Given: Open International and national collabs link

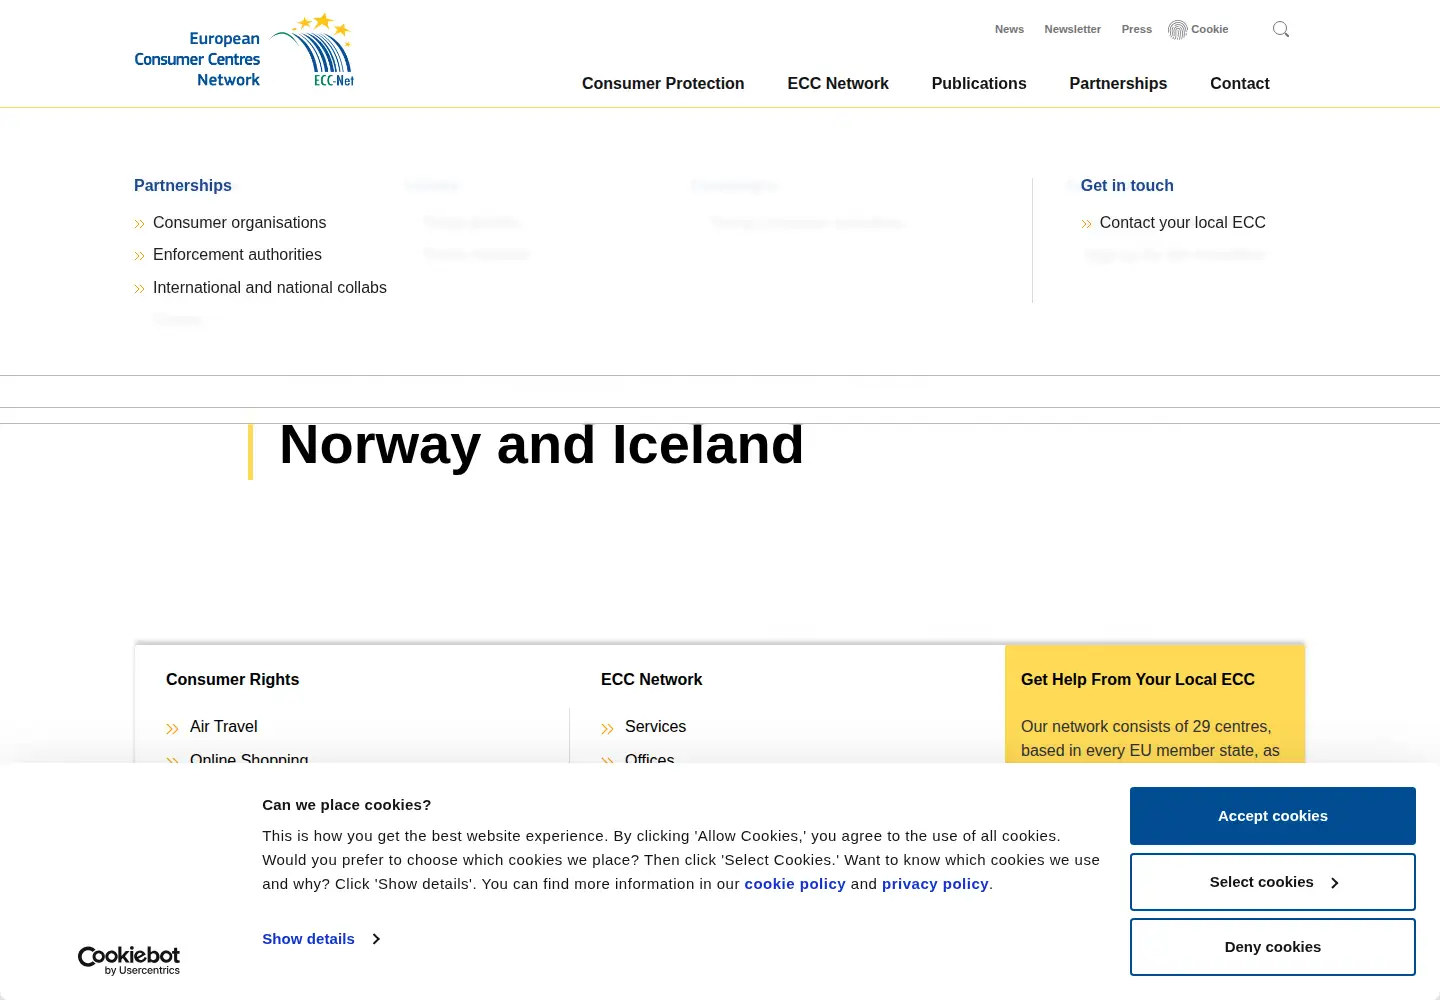Looking at the screenshot, I should click(270, 288).
